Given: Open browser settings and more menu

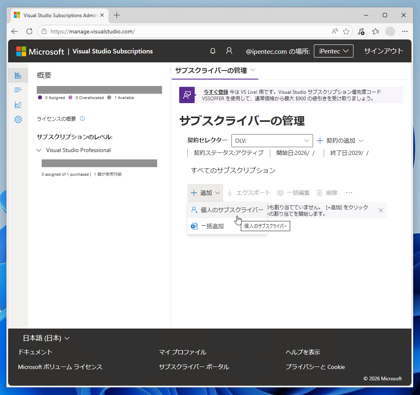Looking at the screenshot, I should pos(405,31).
